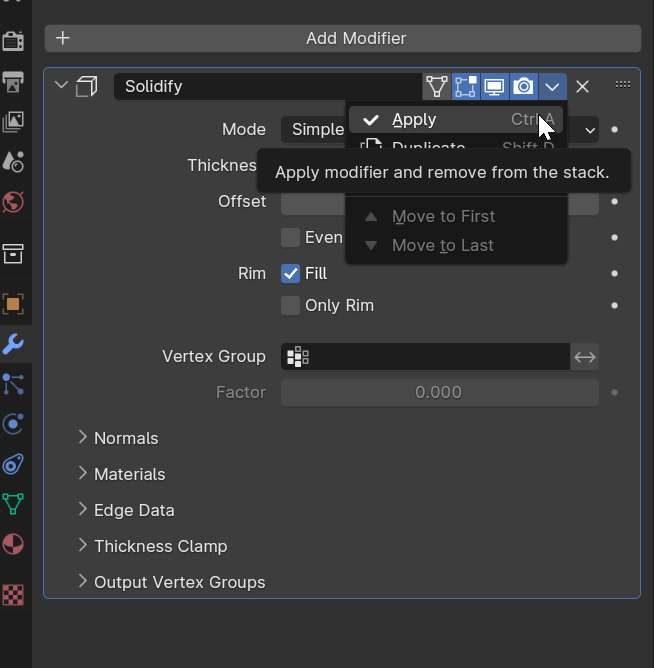654x668 pixels.
Task: Expand the Thickness Clamp subpanel
Action: 83,545
